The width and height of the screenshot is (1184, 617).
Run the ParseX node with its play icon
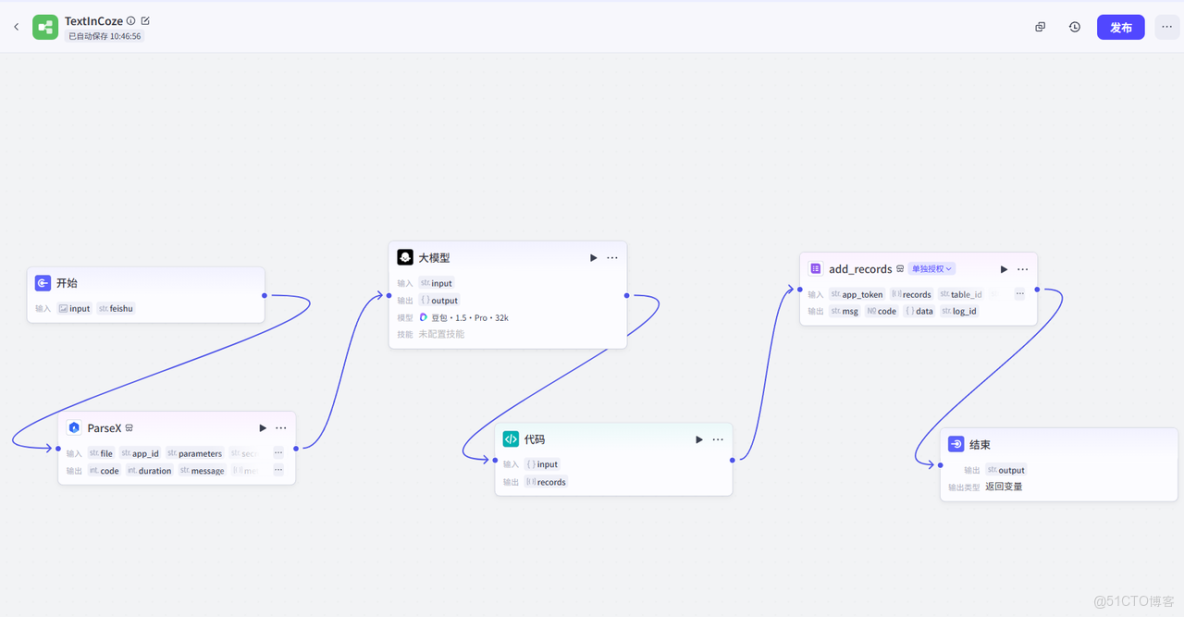(x=263, y=428)
